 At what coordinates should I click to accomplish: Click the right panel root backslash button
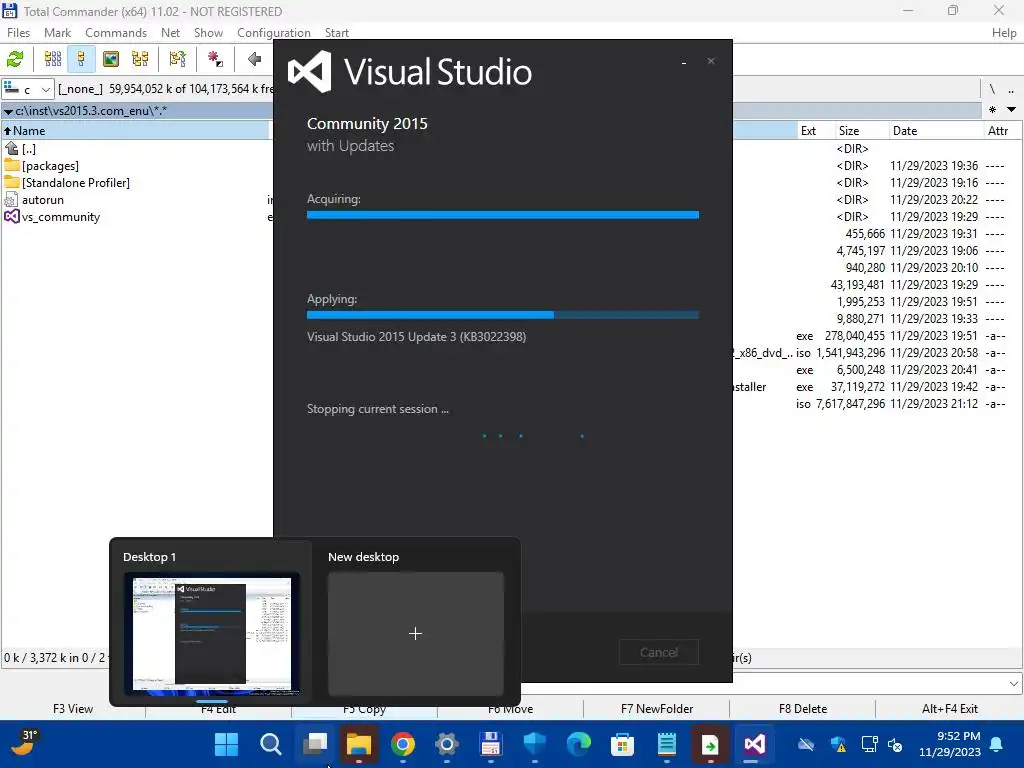992,89
